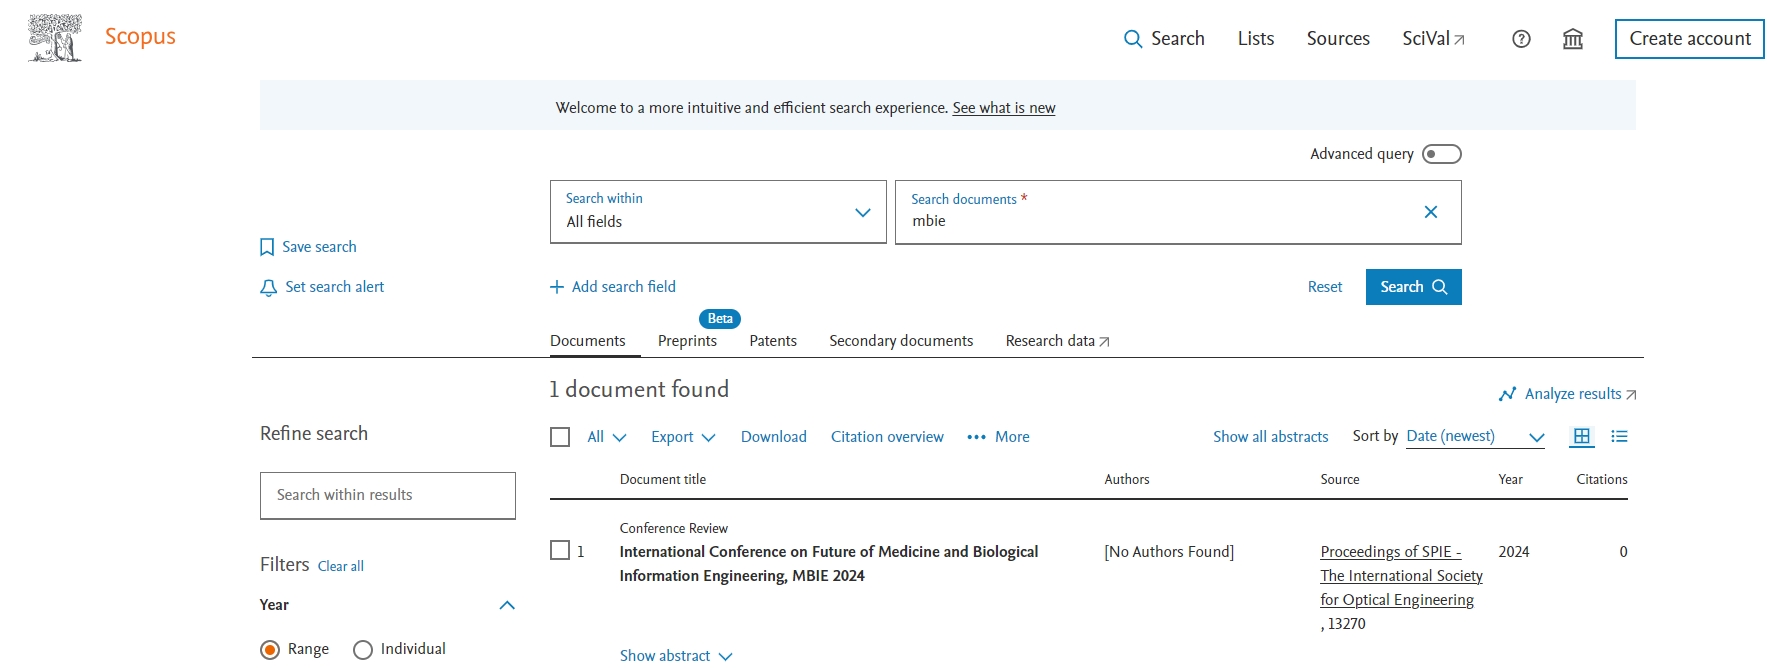Select the Range radio button
This screenshot has width=1770, height=668.
(270, 650)
